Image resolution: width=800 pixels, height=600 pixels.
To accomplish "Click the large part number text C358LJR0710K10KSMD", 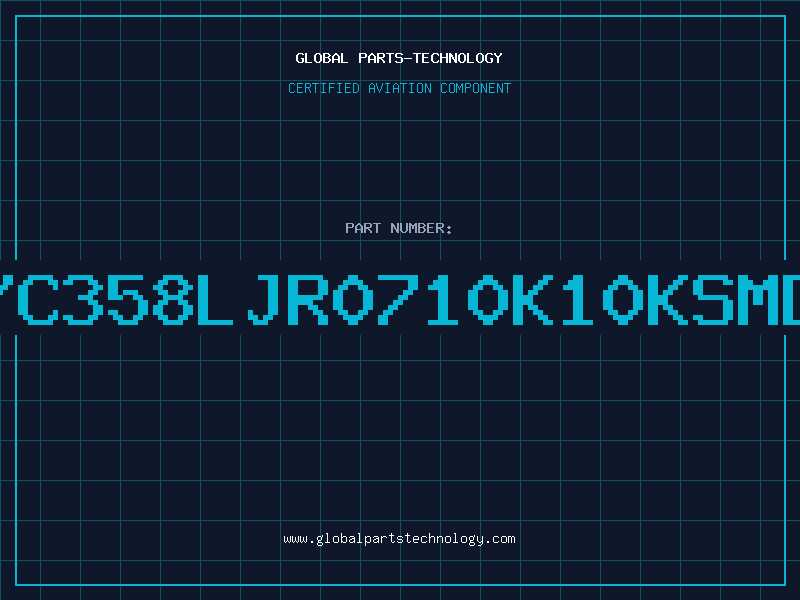I will [x=400, y=299].
